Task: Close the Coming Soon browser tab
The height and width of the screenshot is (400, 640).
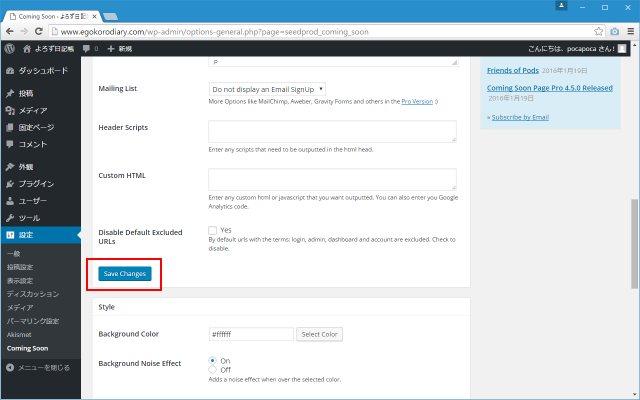Action: coord(95,16)
